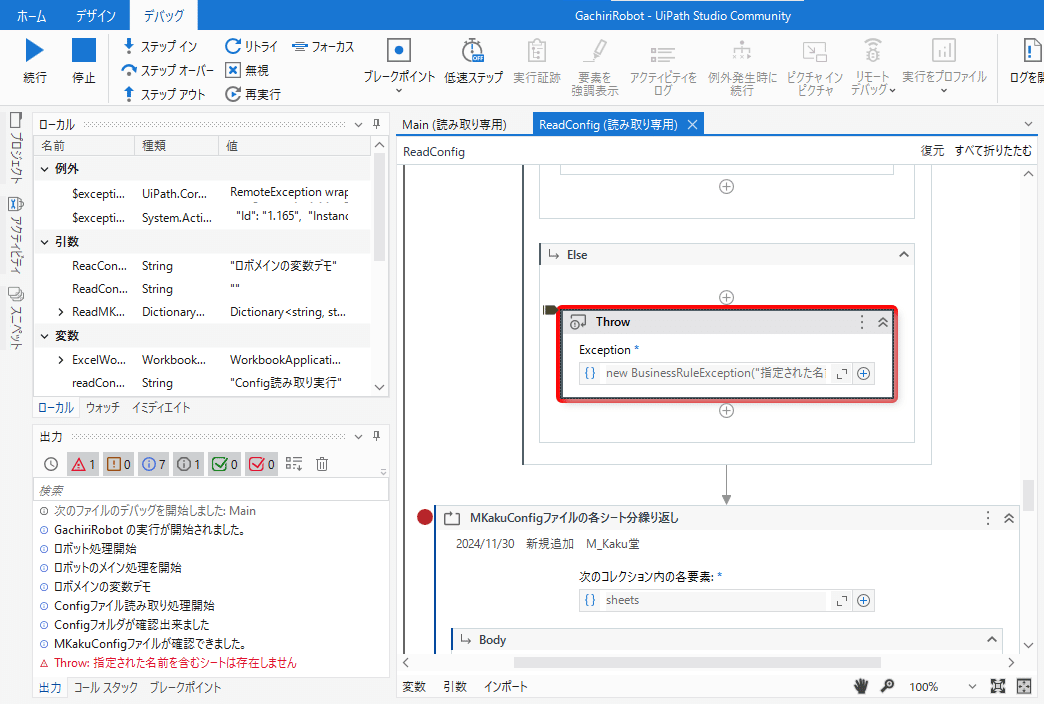Close the ReadConfig tab
This screenshot has width=1044, height=704.
point(692,125)
